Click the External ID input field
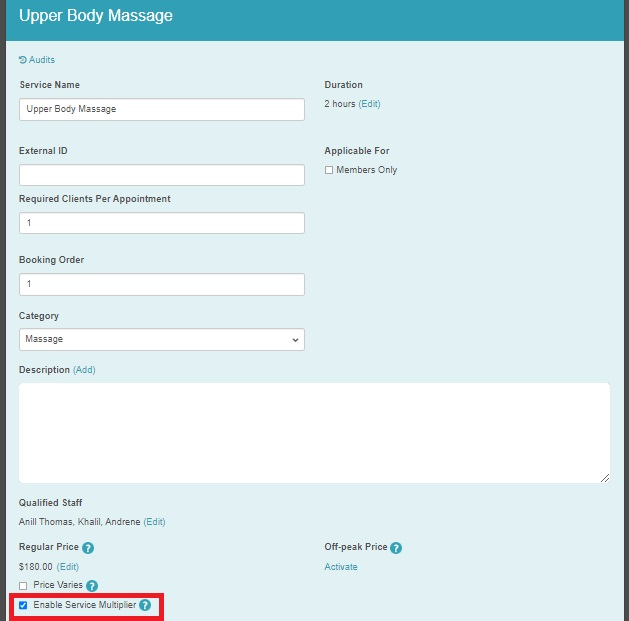 pyautogui.click(x=162, y=175)
